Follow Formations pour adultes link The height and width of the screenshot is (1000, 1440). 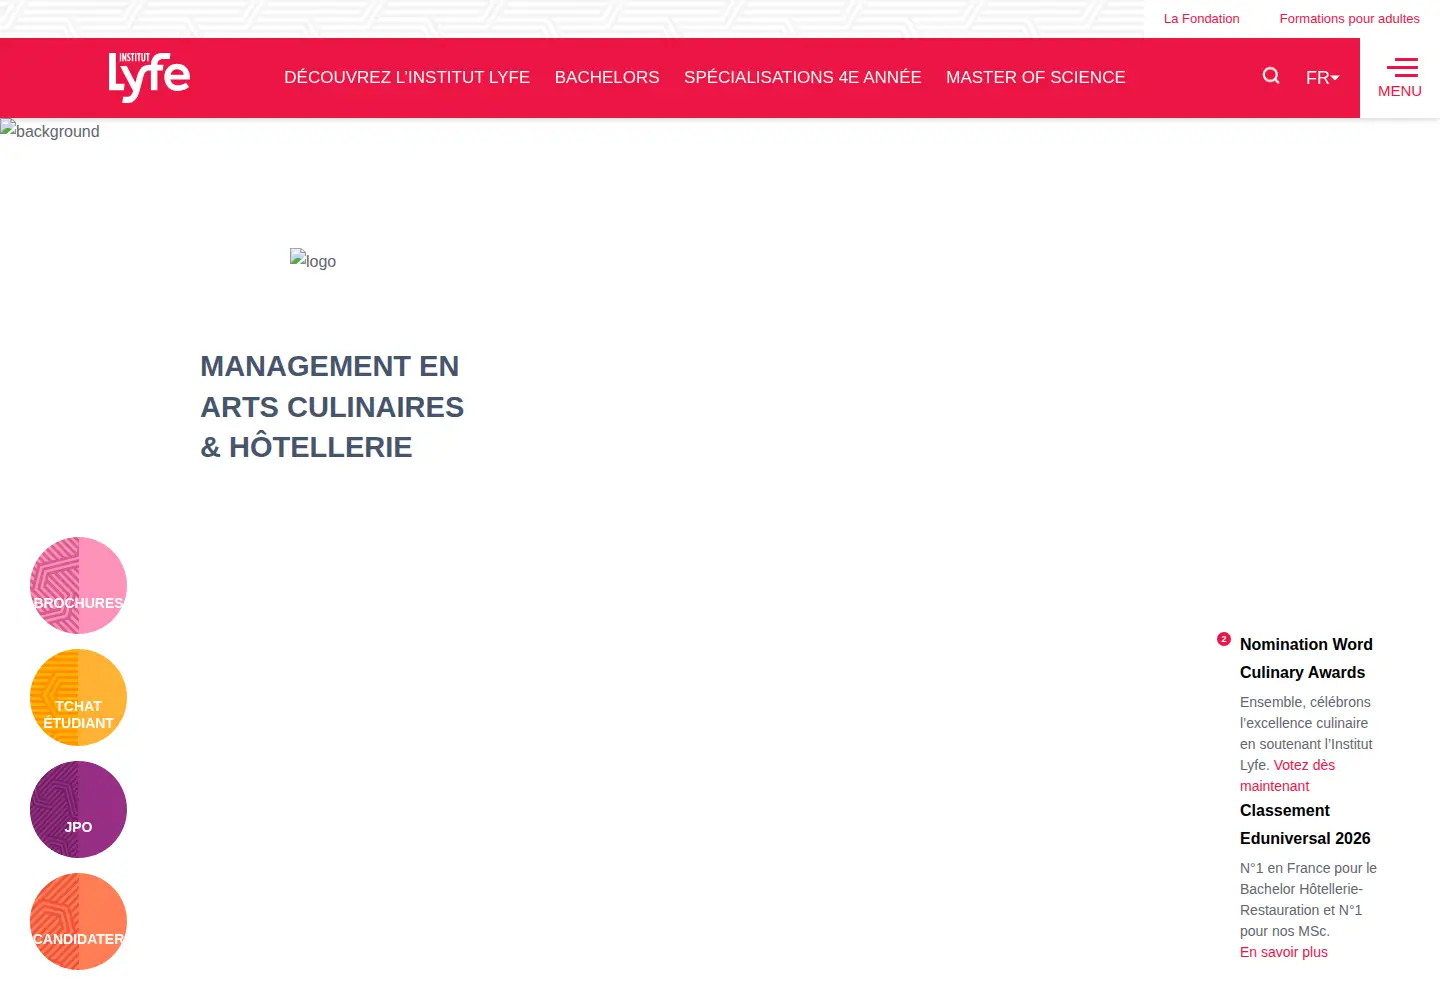[x=1349, y=18]
